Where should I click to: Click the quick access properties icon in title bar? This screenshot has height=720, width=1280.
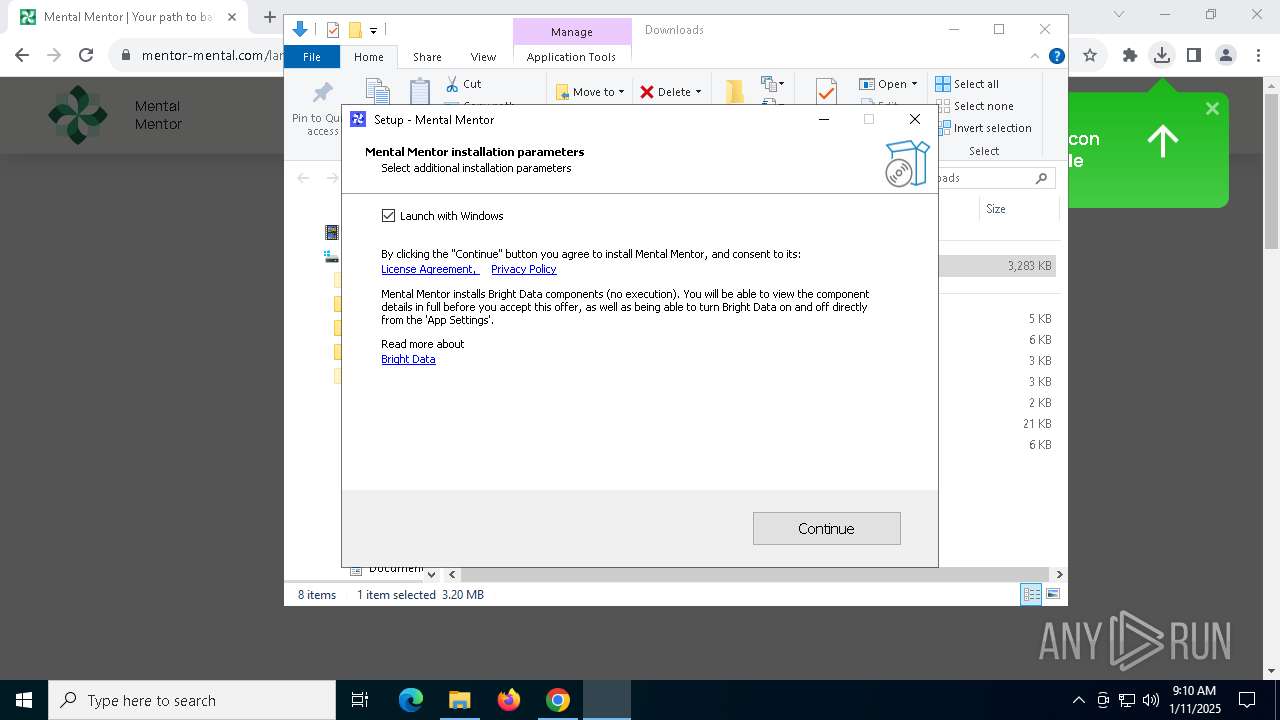pos(333,30)
